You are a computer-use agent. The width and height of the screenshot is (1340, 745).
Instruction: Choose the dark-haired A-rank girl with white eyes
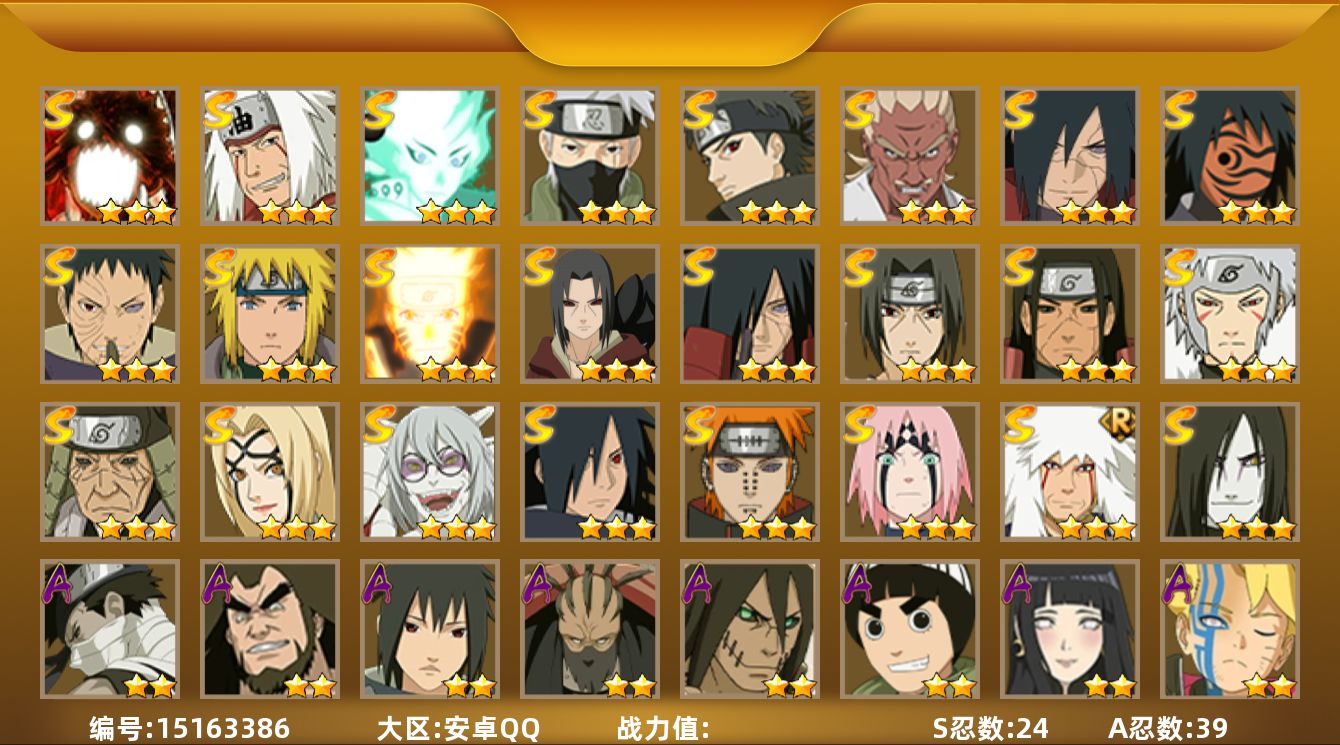[x=1070, y=629]
